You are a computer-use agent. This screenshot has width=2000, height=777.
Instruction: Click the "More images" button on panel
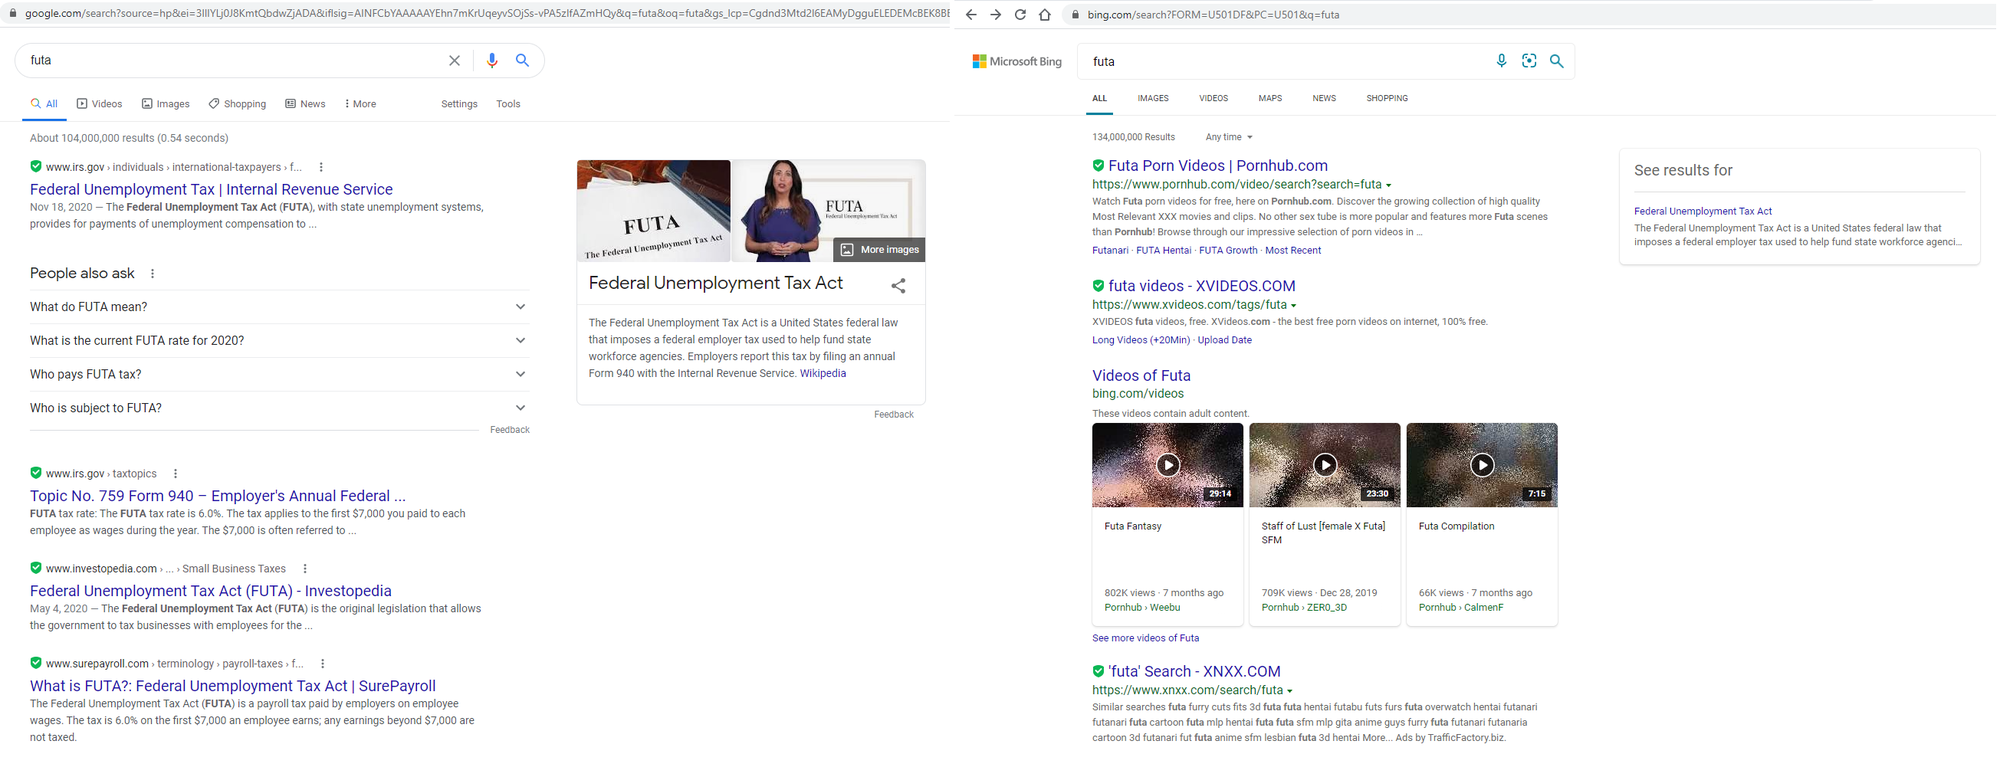click(879, 249)
